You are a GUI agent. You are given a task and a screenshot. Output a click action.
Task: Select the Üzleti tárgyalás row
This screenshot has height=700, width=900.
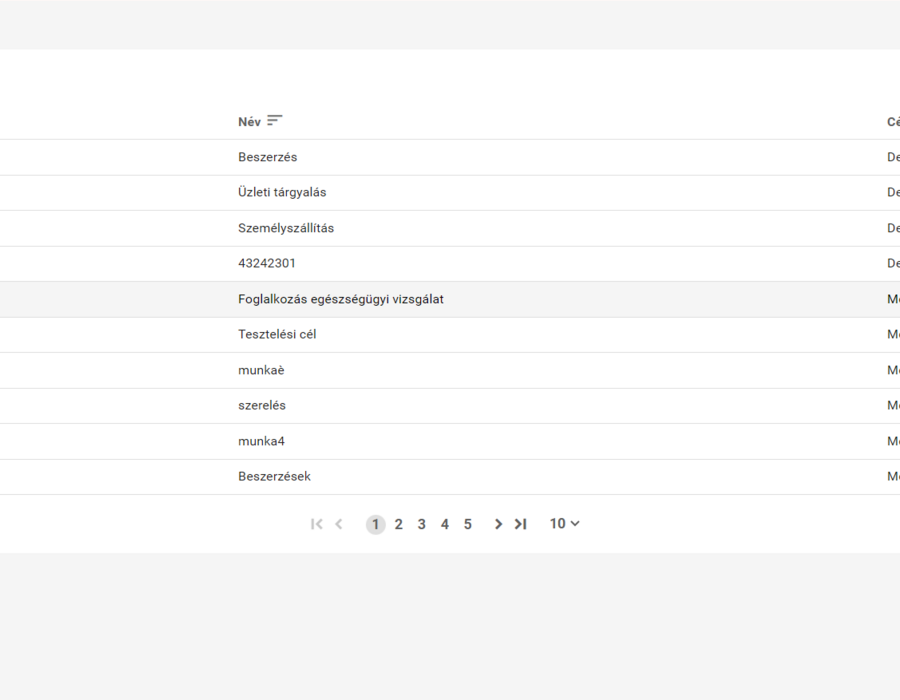click(450, 193)
